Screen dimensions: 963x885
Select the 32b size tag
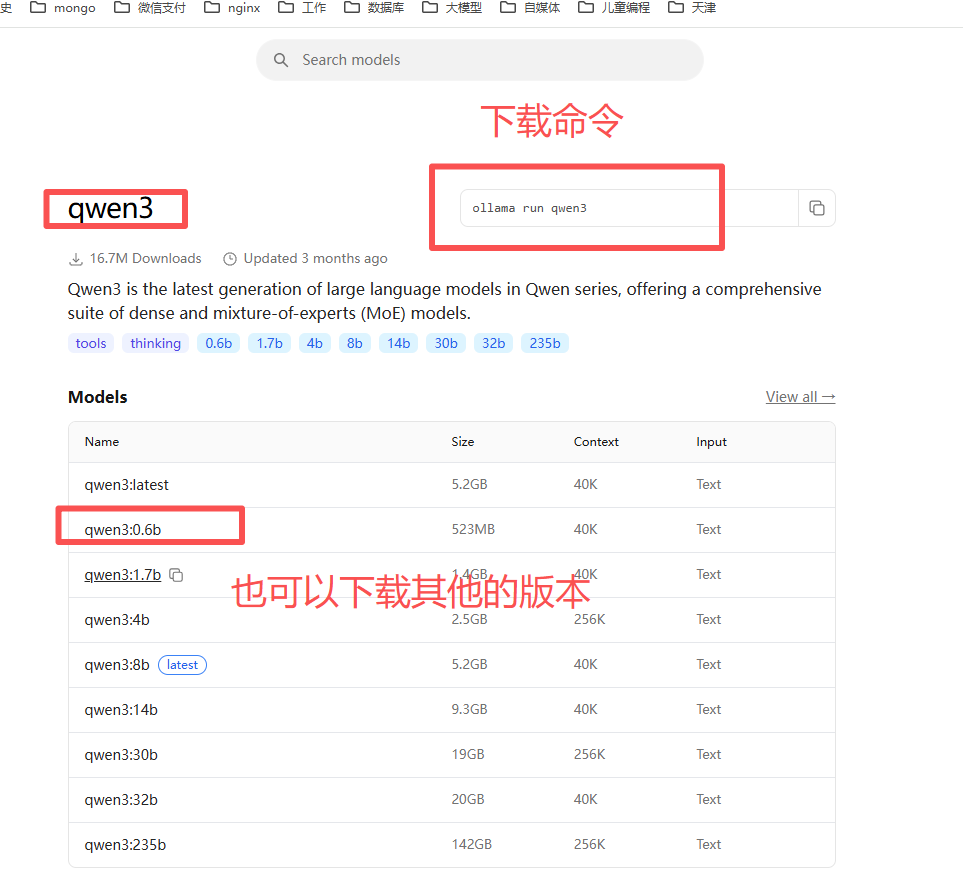(x=493, y=343)
